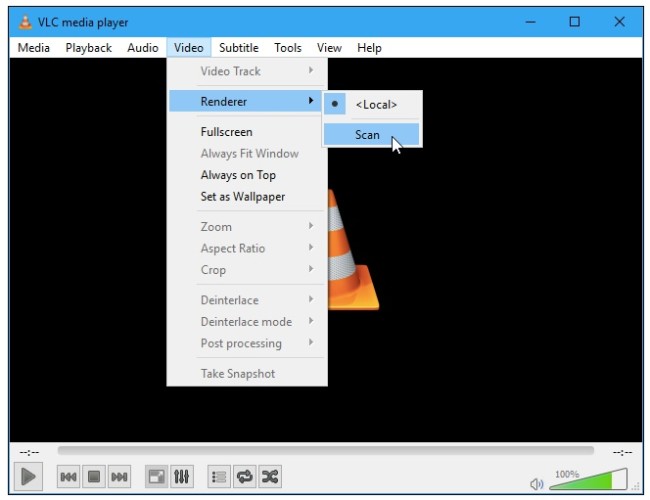The width and height of the screenshot is (650, 500).
Task: Click the elapsed time label left of seek bar
Action: [29, 452]
